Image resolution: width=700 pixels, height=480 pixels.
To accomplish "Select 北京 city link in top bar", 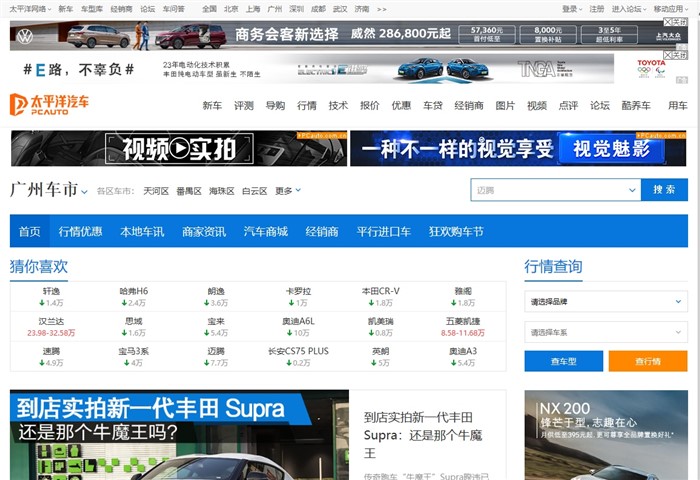I will [231, 9].
